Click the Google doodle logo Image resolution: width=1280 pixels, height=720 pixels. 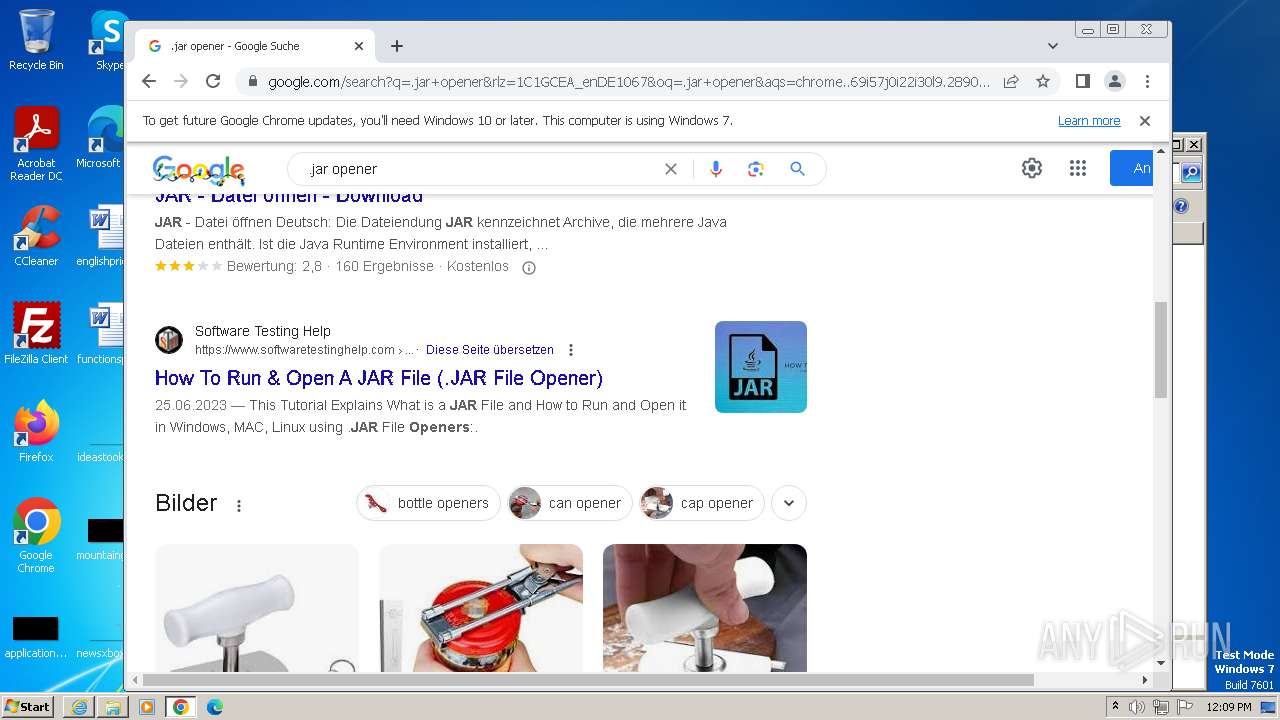198,170
